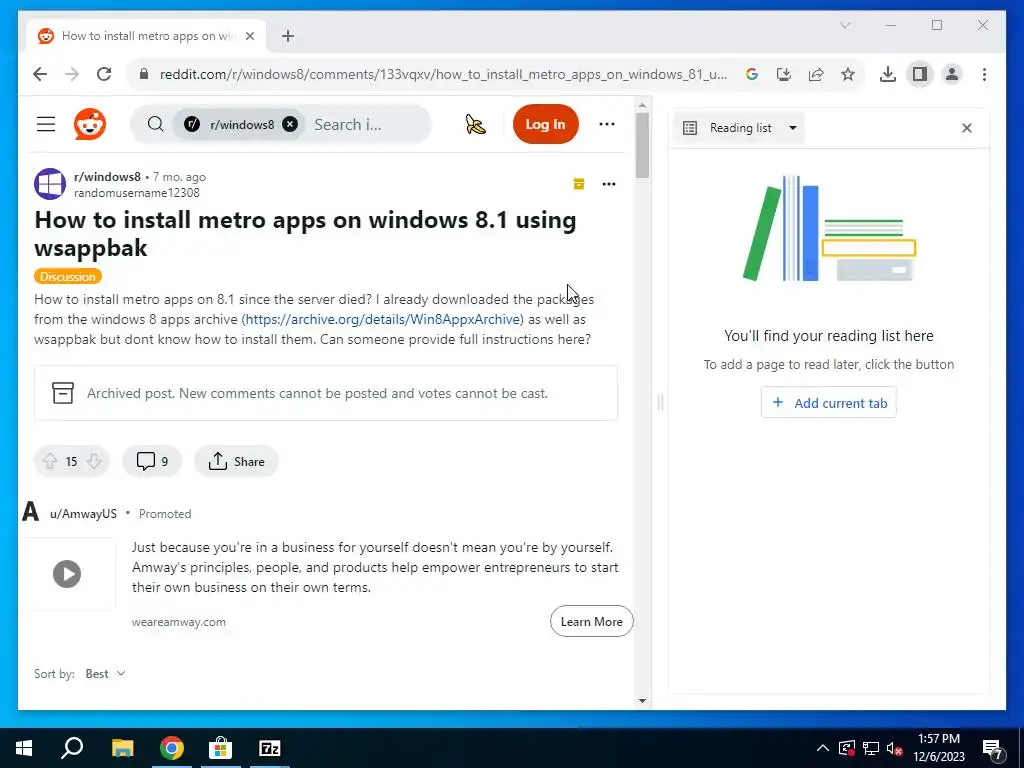
Task: Click the Log In button
Action: point(545,124)
